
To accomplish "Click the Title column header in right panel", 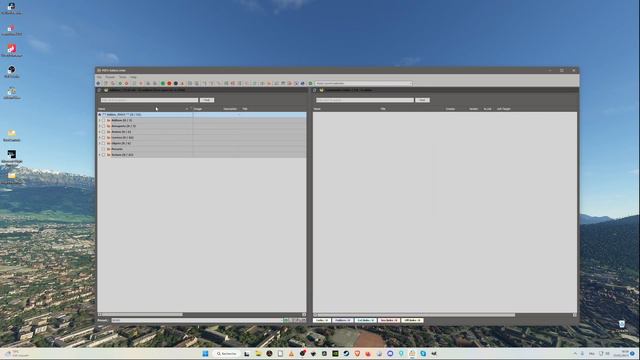I will (383, 109).
